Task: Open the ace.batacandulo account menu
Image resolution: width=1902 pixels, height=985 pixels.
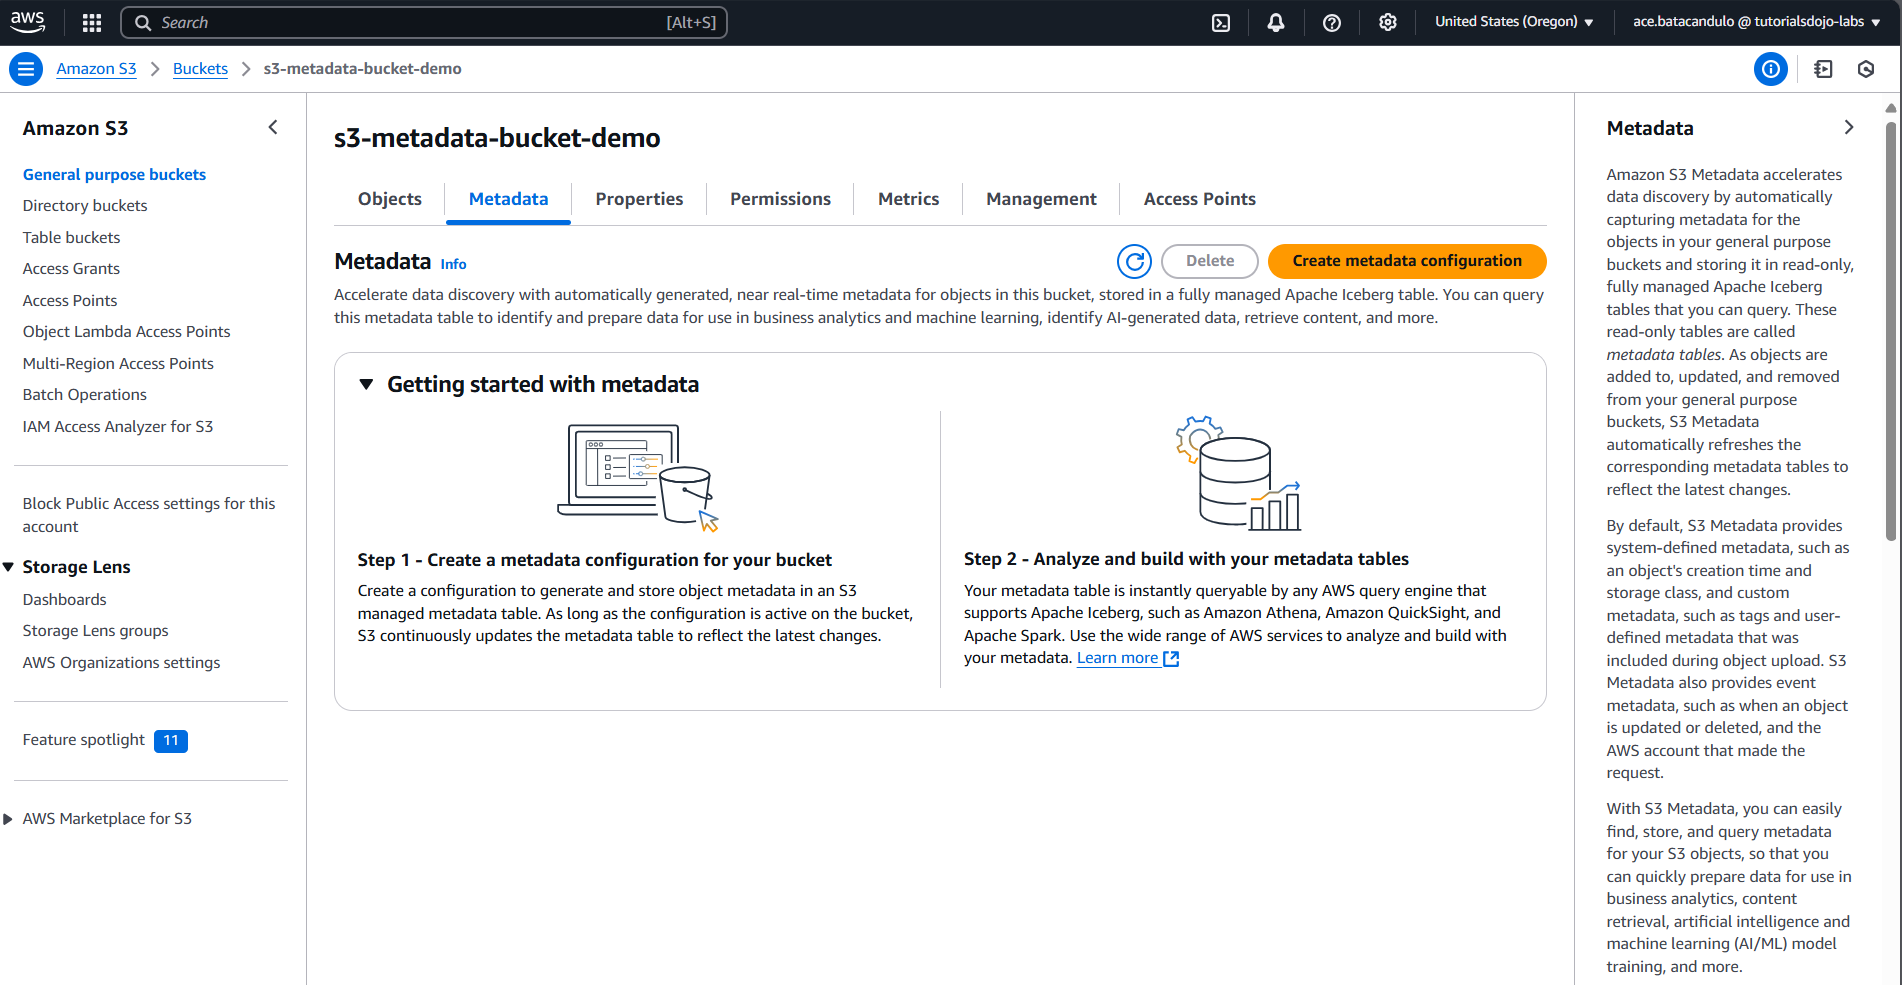Action: pyautogui.click(x=1756, y=22)
